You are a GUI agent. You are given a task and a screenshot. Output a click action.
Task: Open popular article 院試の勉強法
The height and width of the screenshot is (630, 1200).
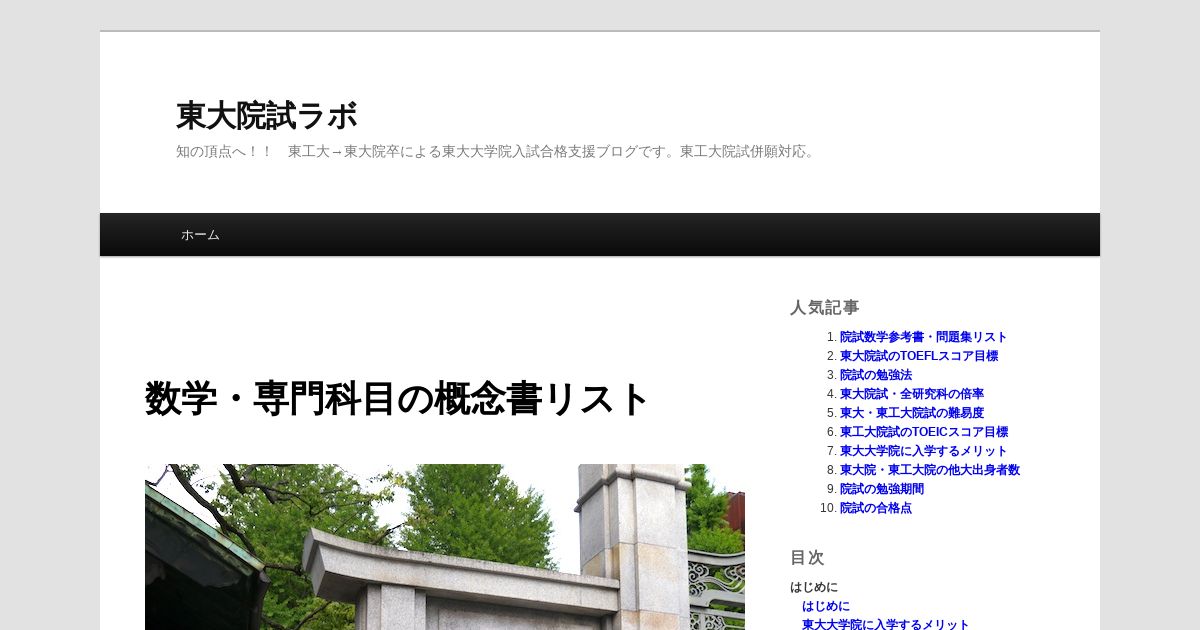(875, 375)
